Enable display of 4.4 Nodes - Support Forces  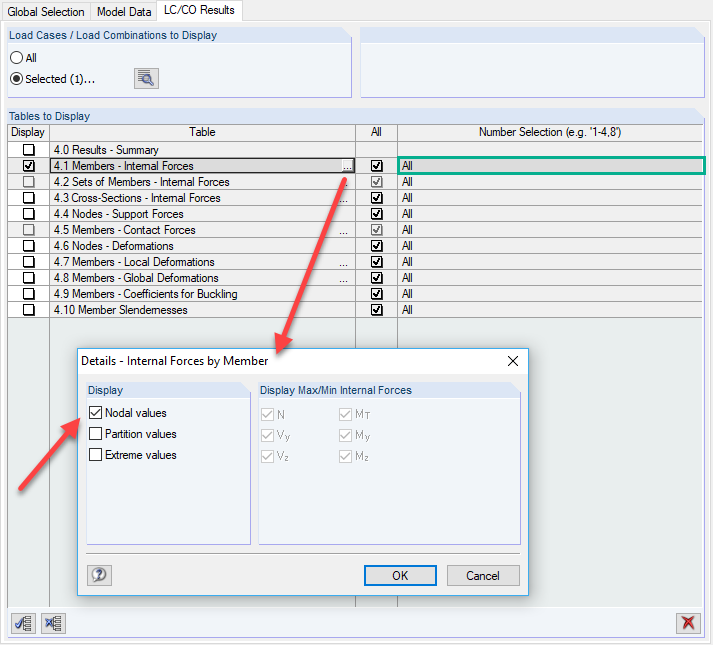point(29,214)
